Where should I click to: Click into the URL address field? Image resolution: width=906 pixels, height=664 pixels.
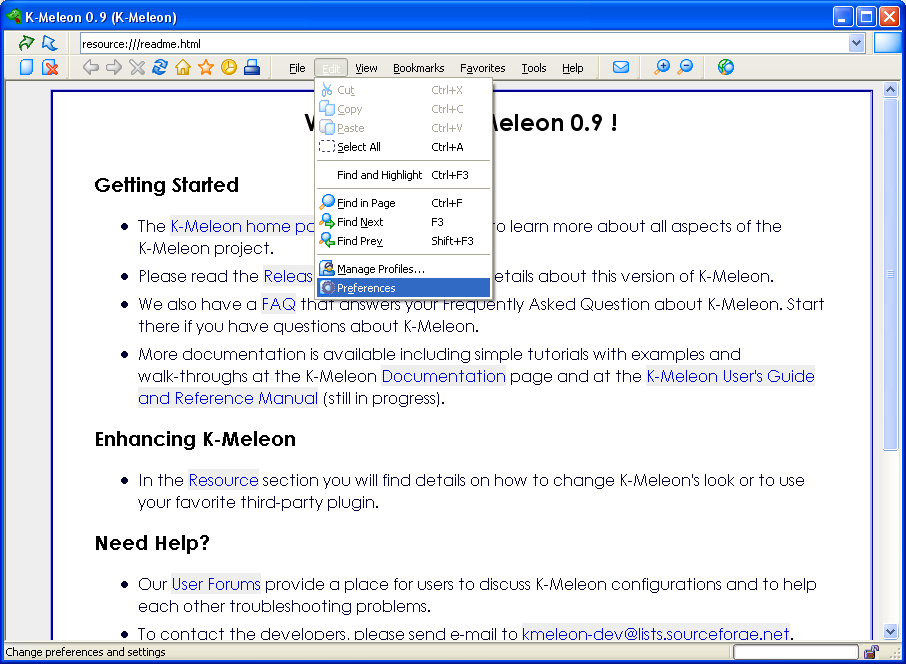click(460, 43)
